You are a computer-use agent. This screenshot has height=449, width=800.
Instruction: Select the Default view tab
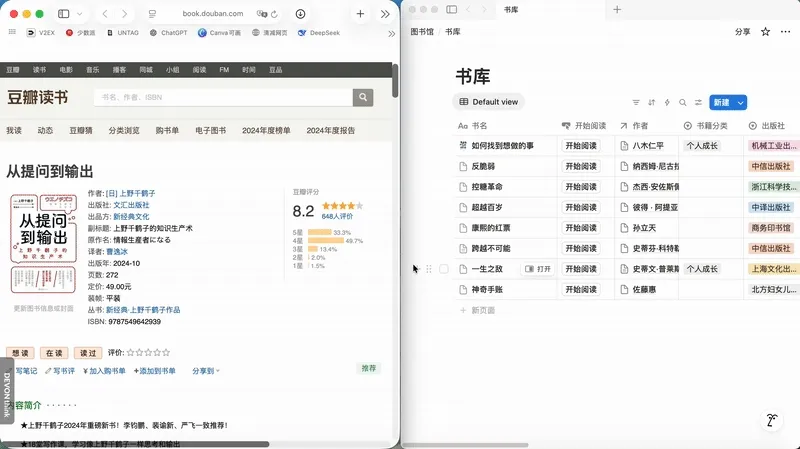pos(488,102)
